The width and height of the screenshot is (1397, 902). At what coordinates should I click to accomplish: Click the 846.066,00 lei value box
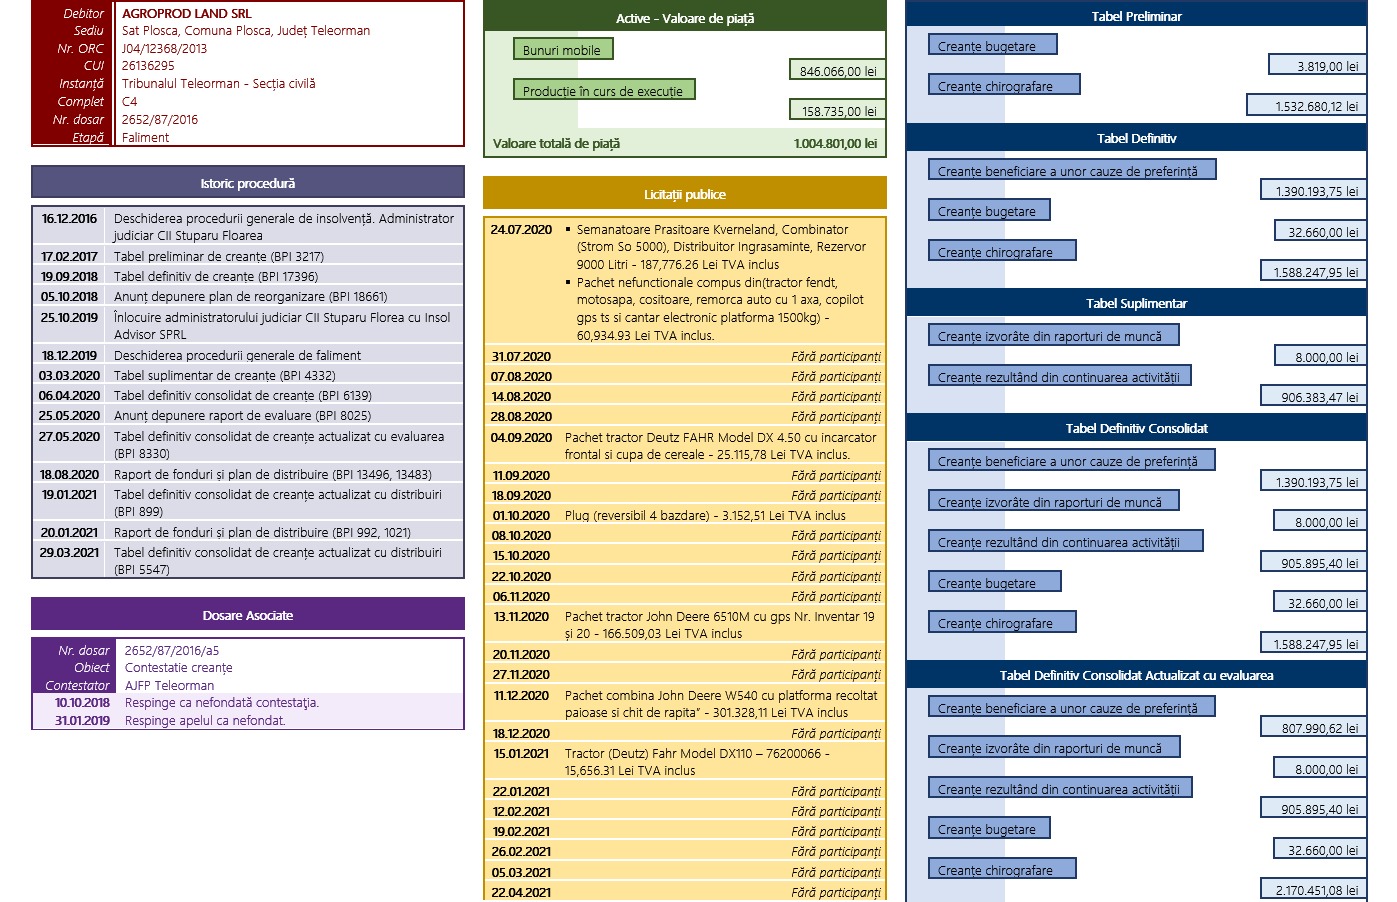837,71
